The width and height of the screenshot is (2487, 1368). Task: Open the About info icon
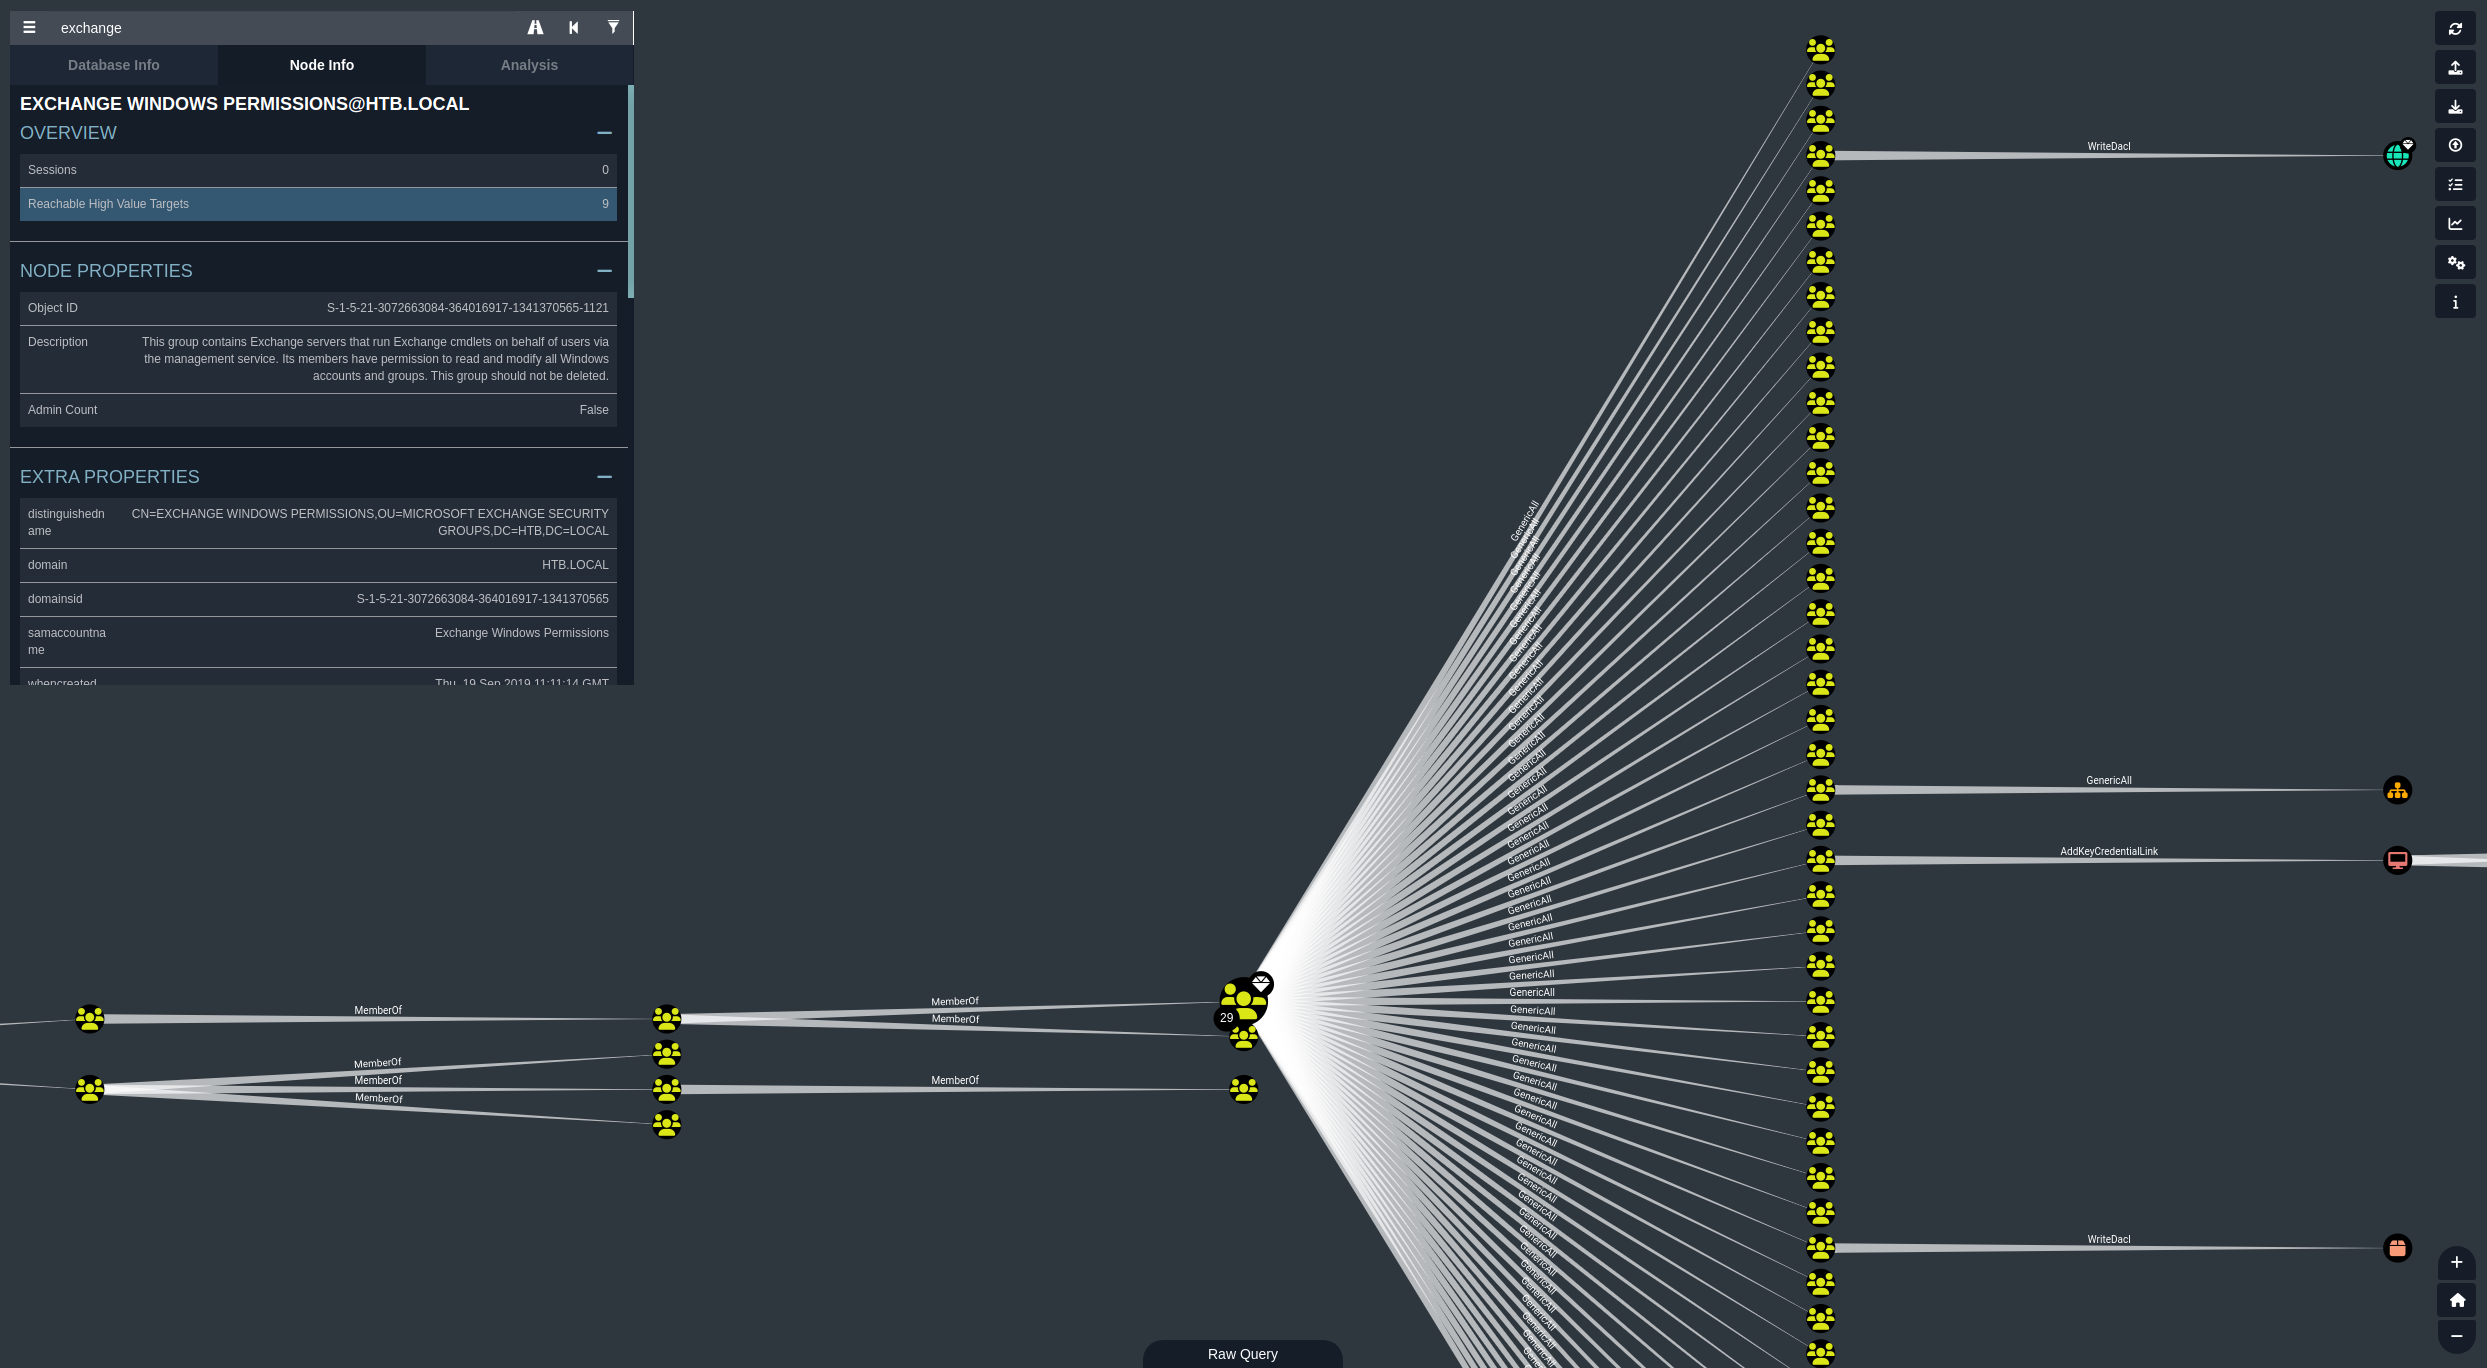2455,302
